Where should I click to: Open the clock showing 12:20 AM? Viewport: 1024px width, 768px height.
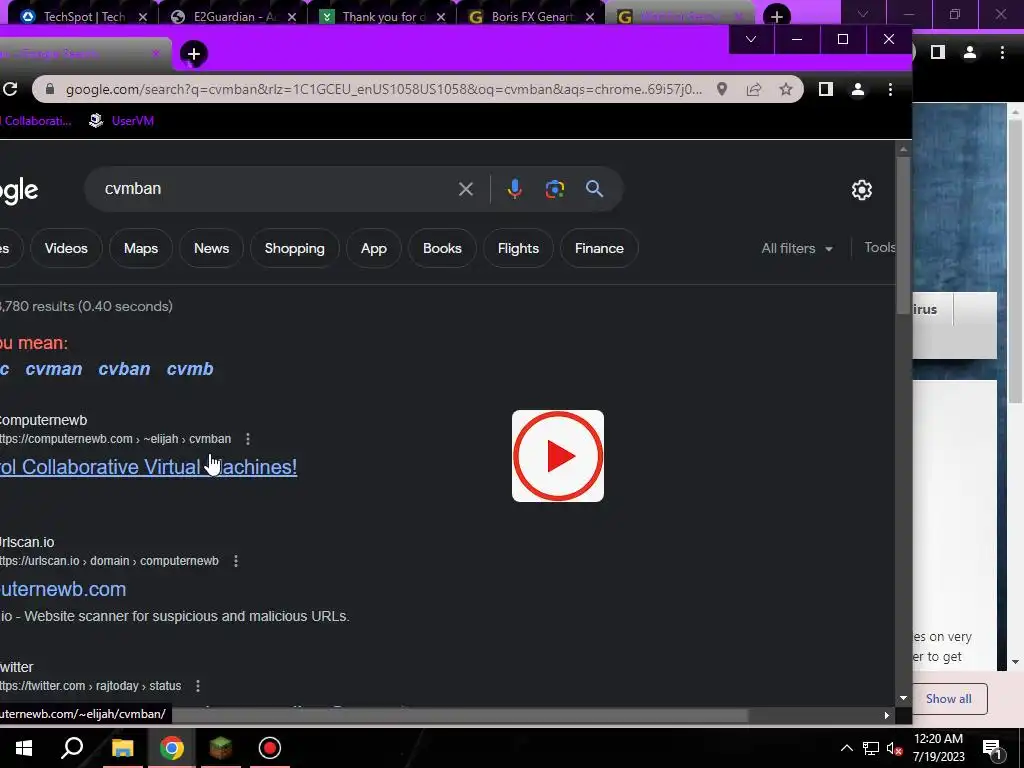[x=938, y=748]
